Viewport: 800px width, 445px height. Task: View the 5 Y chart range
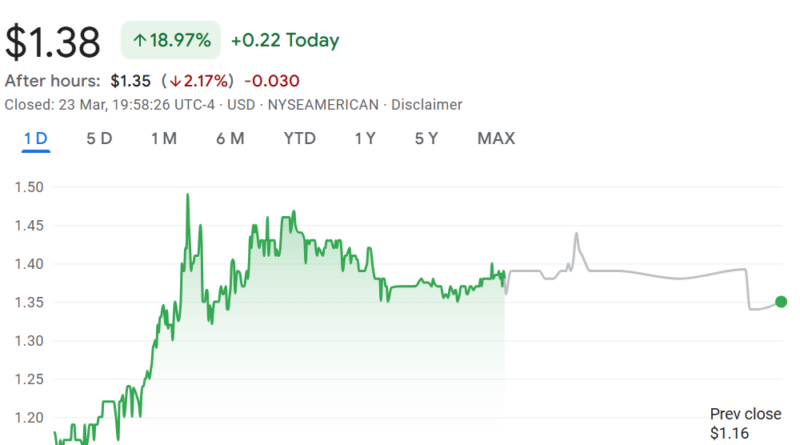pyautogui.click(x=426, y=139)
